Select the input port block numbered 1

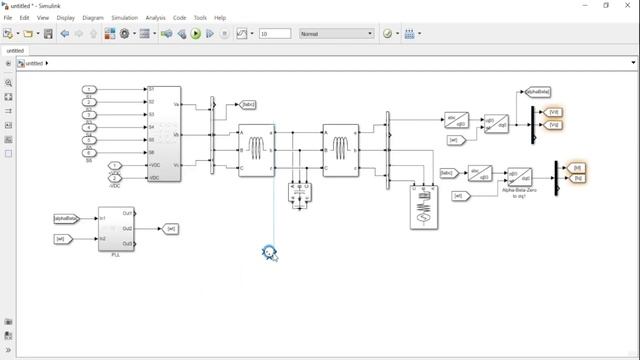point(89,89)
